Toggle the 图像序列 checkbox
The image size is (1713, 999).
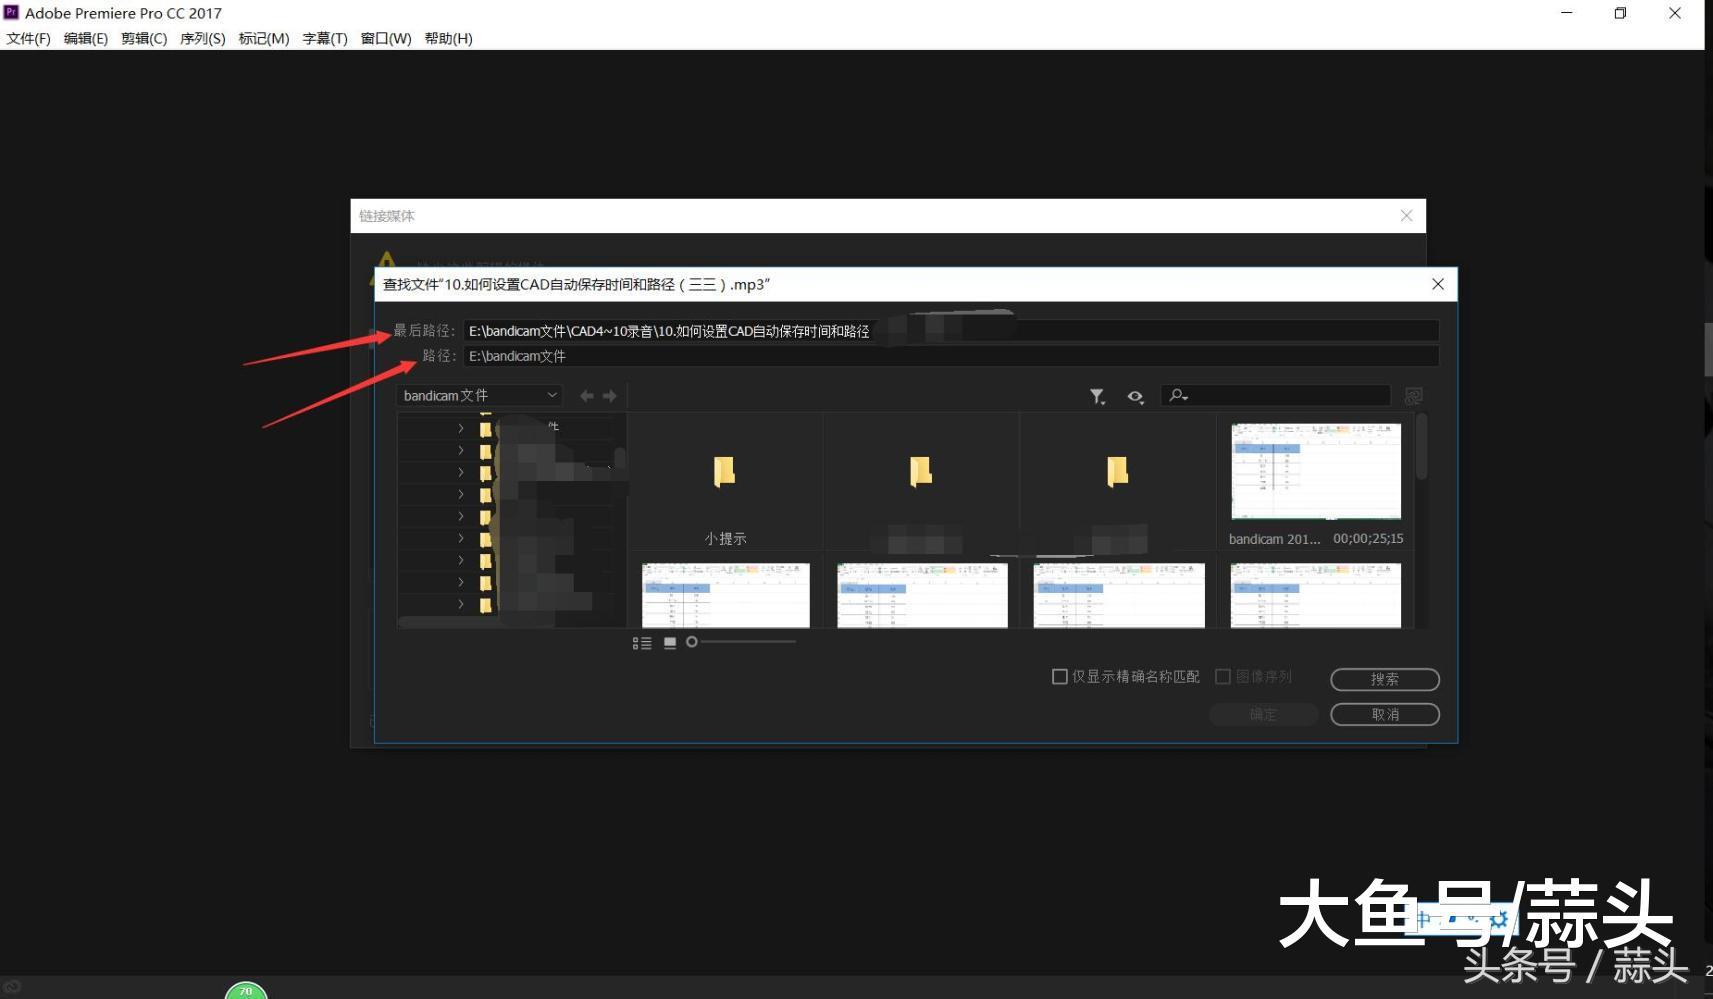coord(1222,677)
